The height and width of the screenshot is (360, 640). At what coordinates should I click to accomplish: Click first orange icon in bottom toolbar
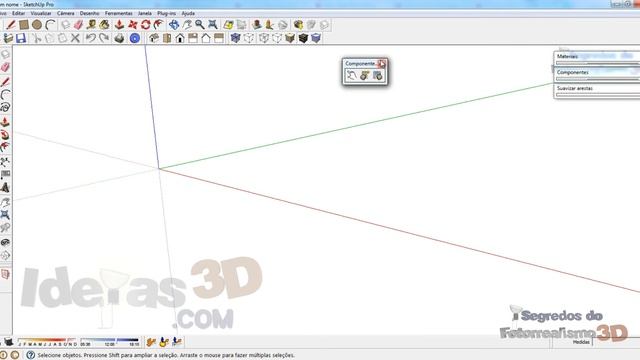tap(151, 342)
